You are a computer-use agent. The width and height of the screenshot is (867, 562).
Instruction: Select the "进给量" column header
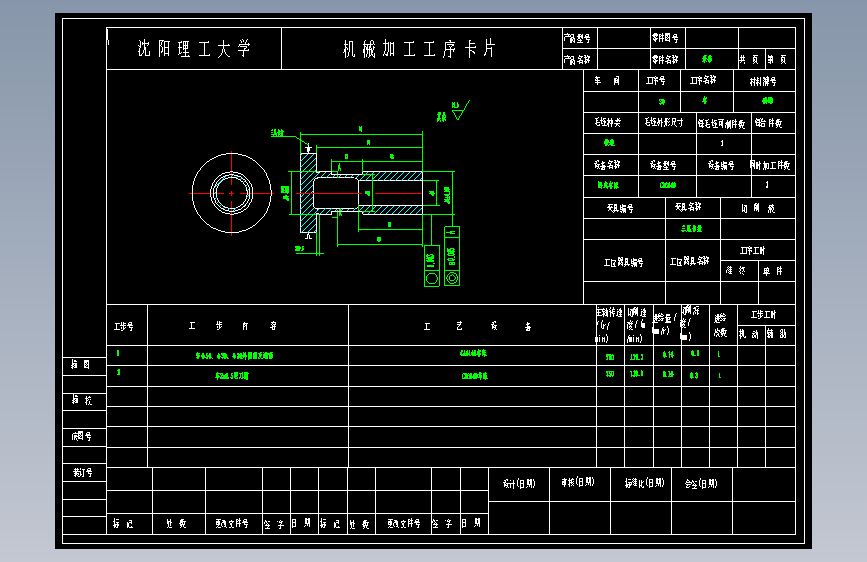coord(665,324)
